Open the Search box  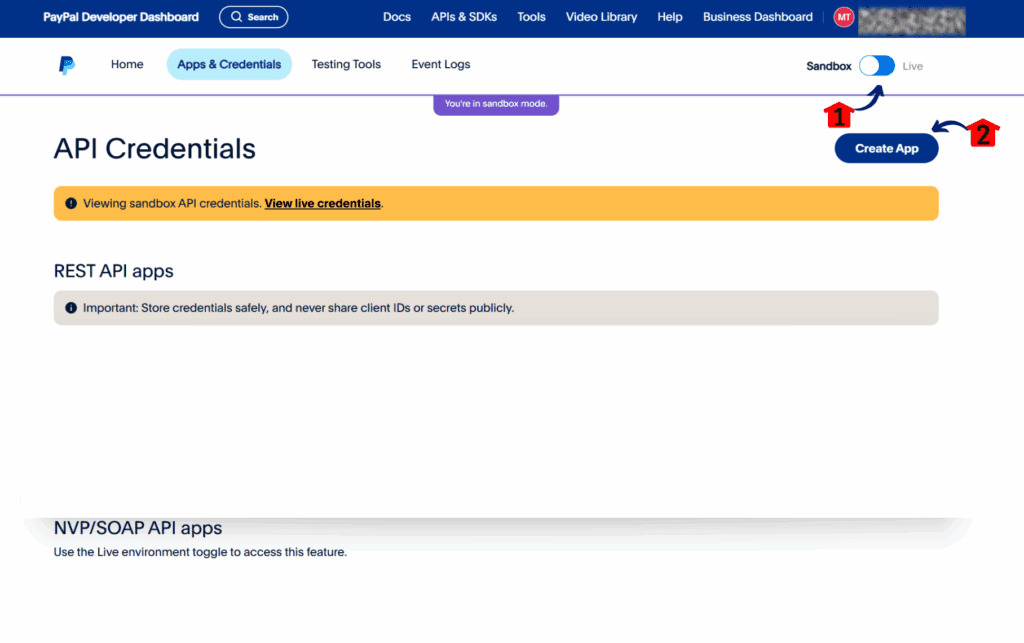tap(253, 17)
